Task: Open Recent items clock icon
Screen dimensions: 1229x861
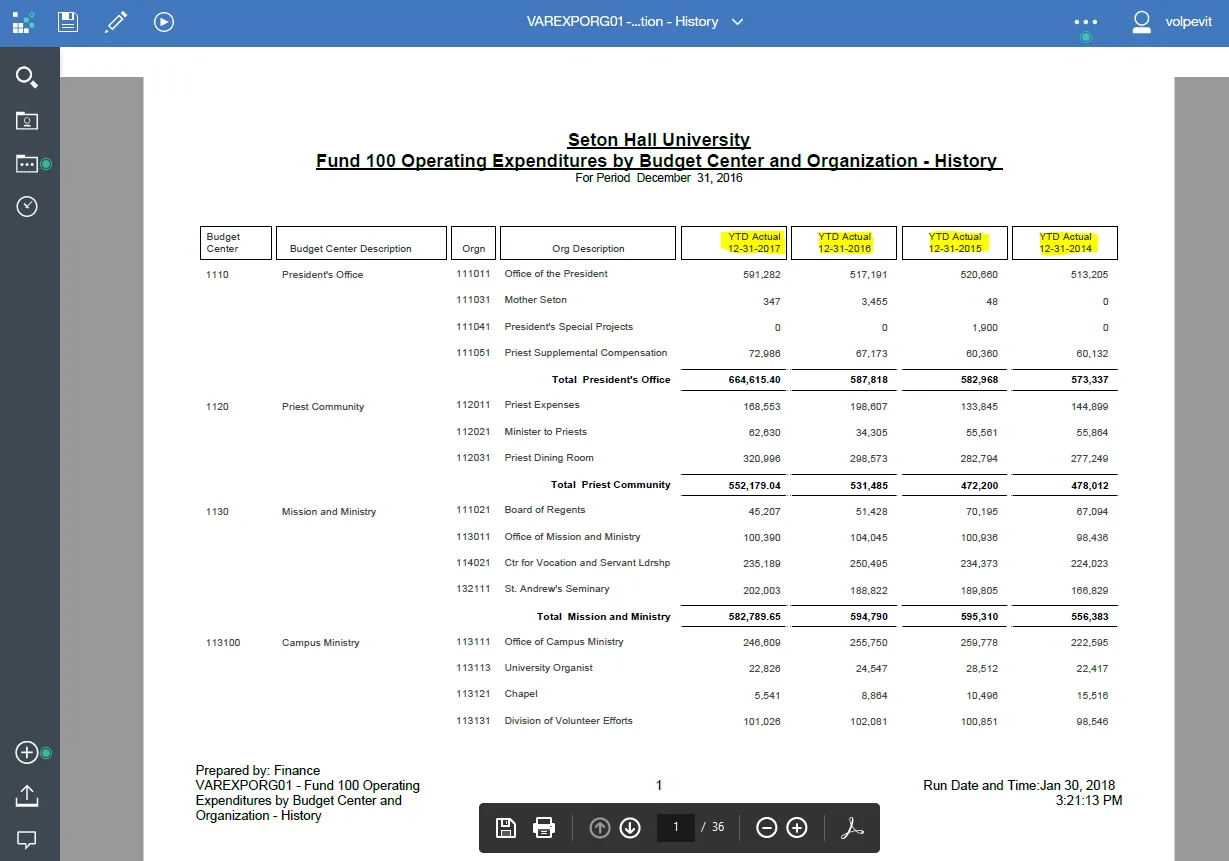Action: tap(27, 206)
